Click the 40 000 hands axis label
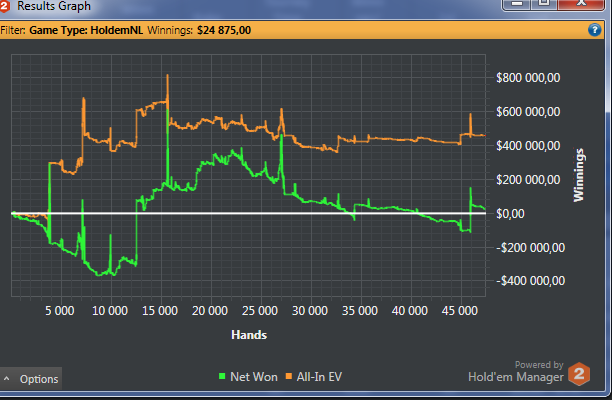Image resolution: width=612 pixels, height=400 pixels. click(x=409, y=311)
